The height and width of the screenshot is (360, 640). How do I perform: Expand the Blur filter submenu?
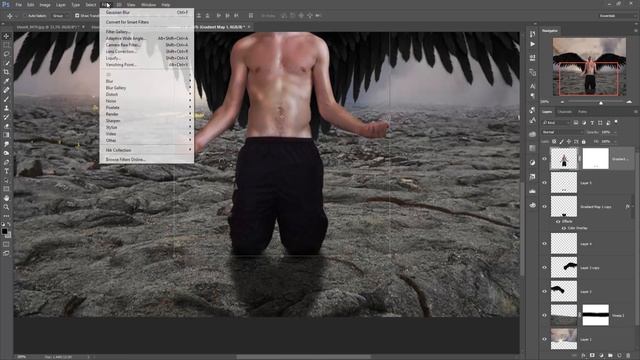[x=147, y=81]
